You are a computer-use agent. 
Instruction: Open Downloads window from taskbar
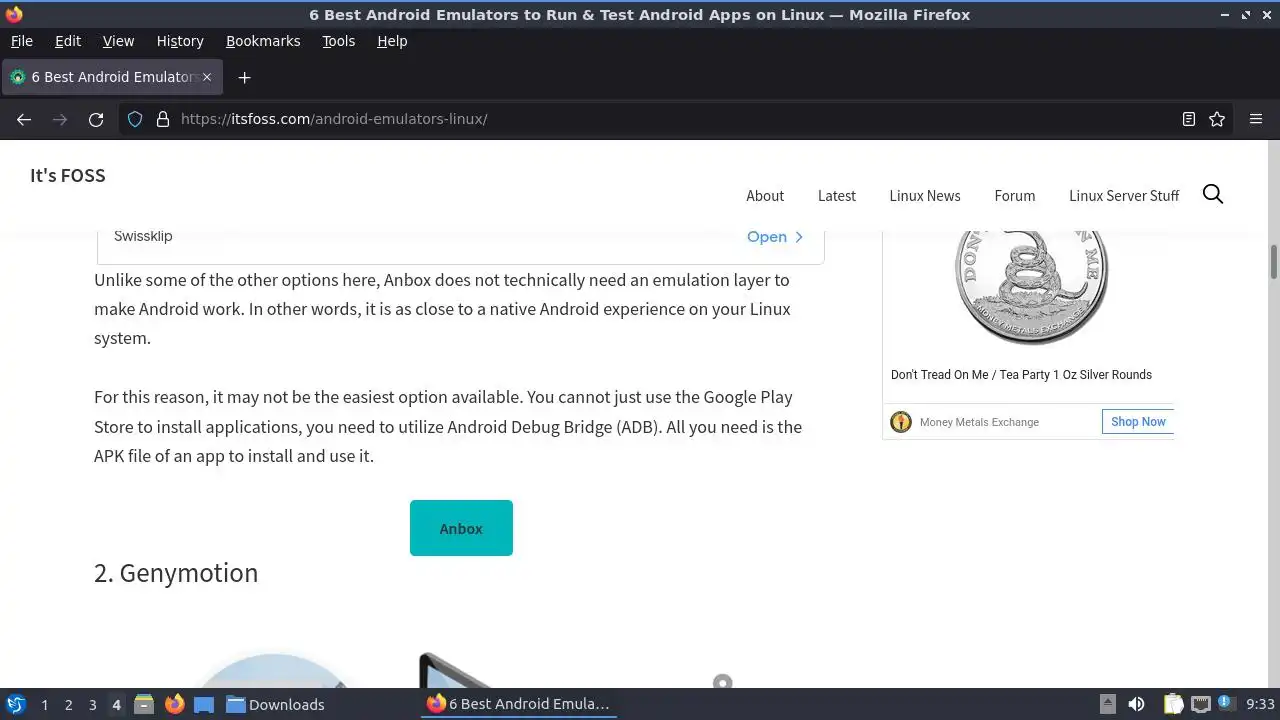click(x=275, y=704)
